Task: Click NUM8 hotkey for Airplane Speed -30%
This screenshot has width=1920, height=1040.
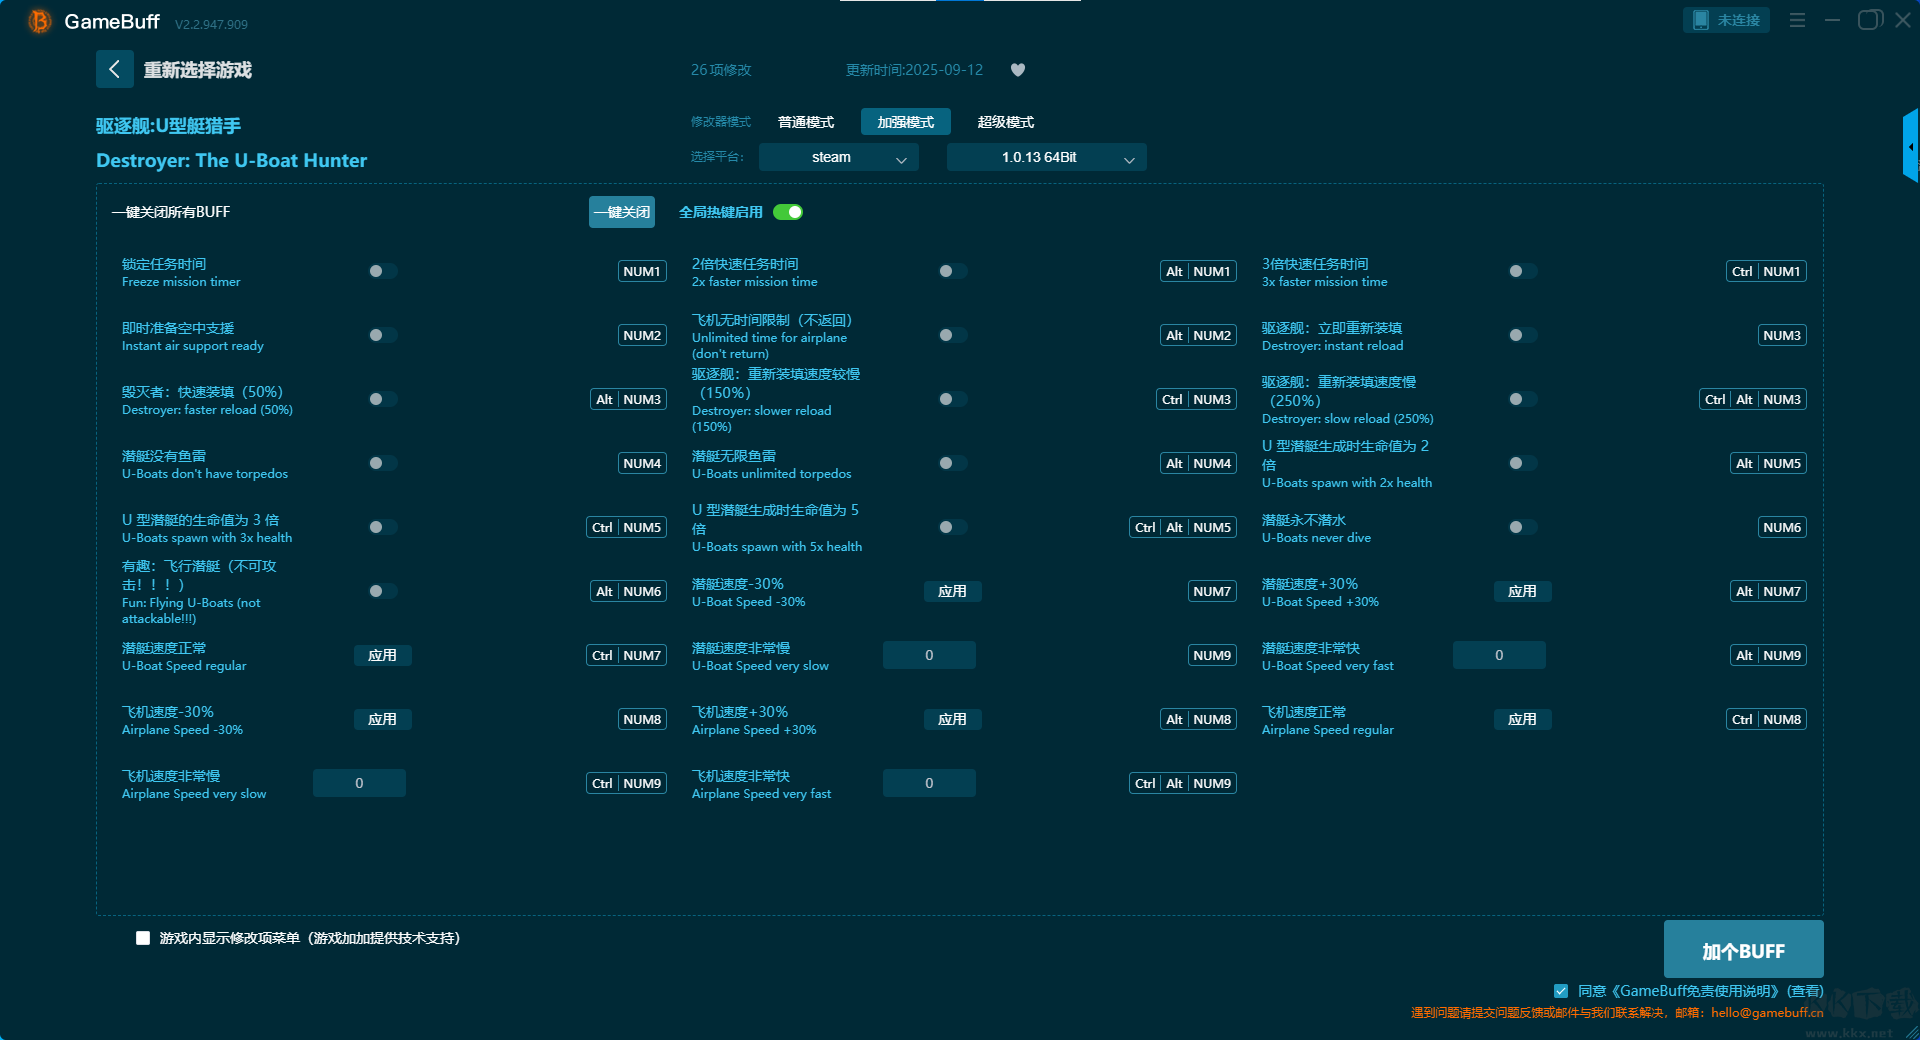Action: coord(642,719)
